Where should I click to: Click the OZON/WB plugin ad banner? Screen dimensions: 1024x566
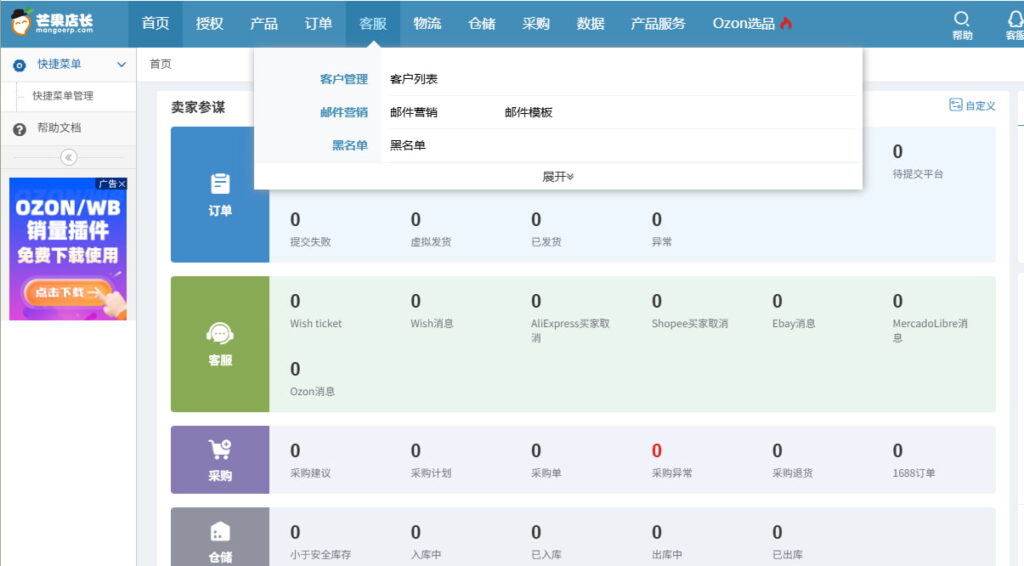[68, 250]
